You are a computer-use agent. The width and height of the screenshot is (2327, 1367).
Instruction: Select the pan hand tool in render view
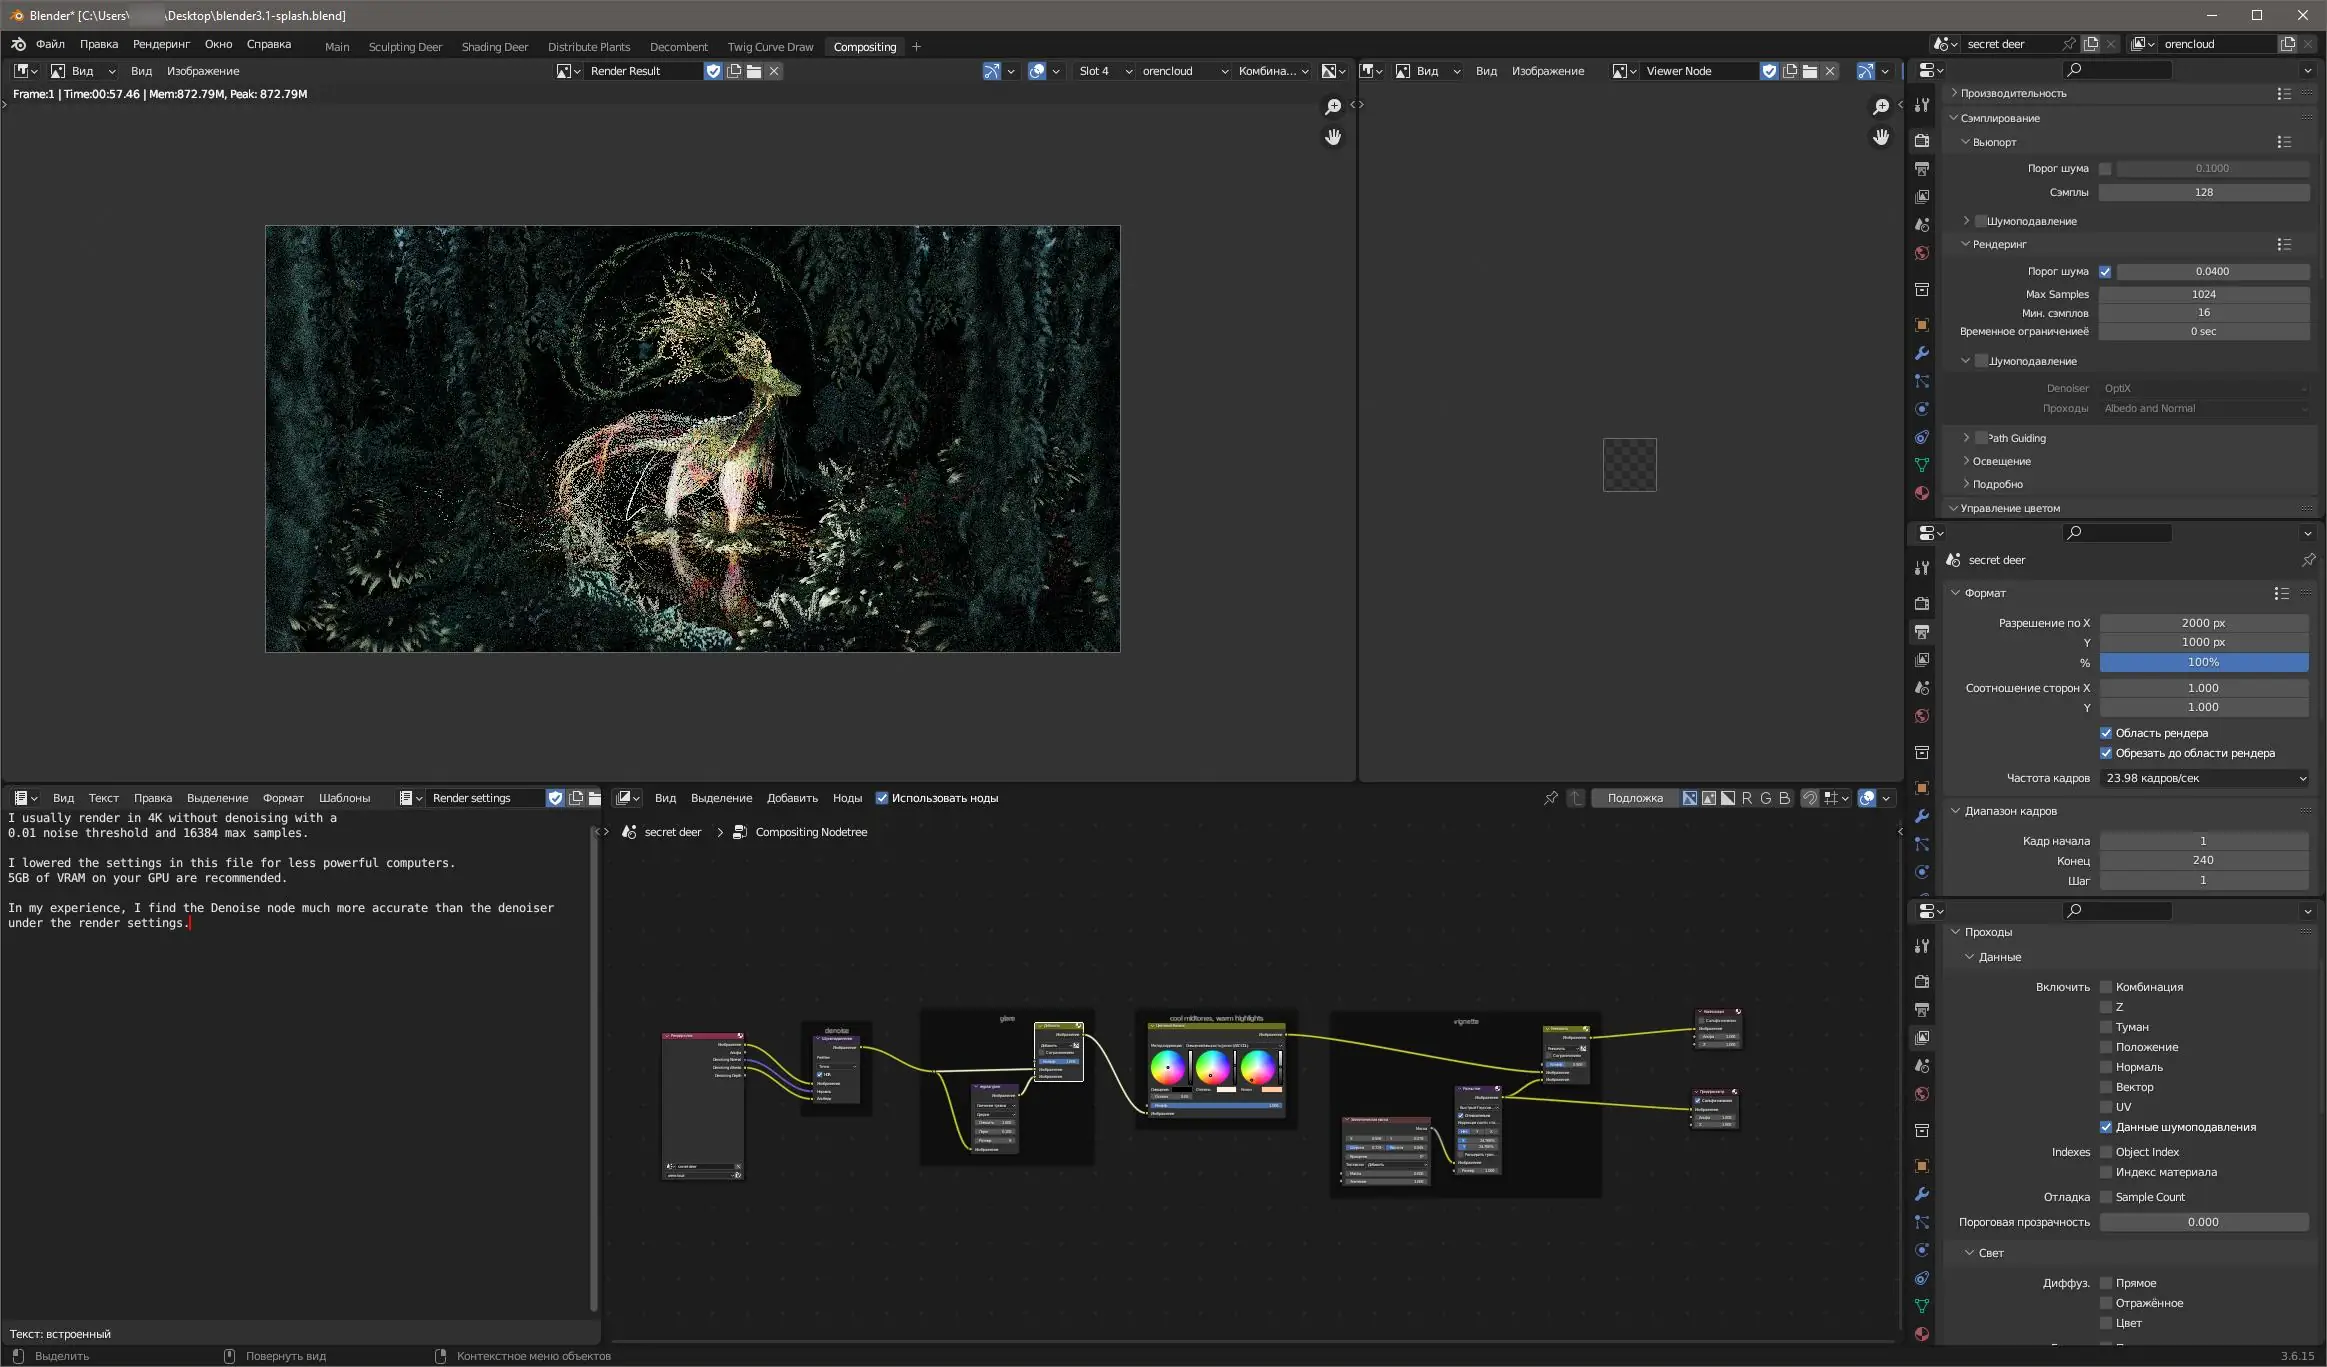pos(1332,137)
